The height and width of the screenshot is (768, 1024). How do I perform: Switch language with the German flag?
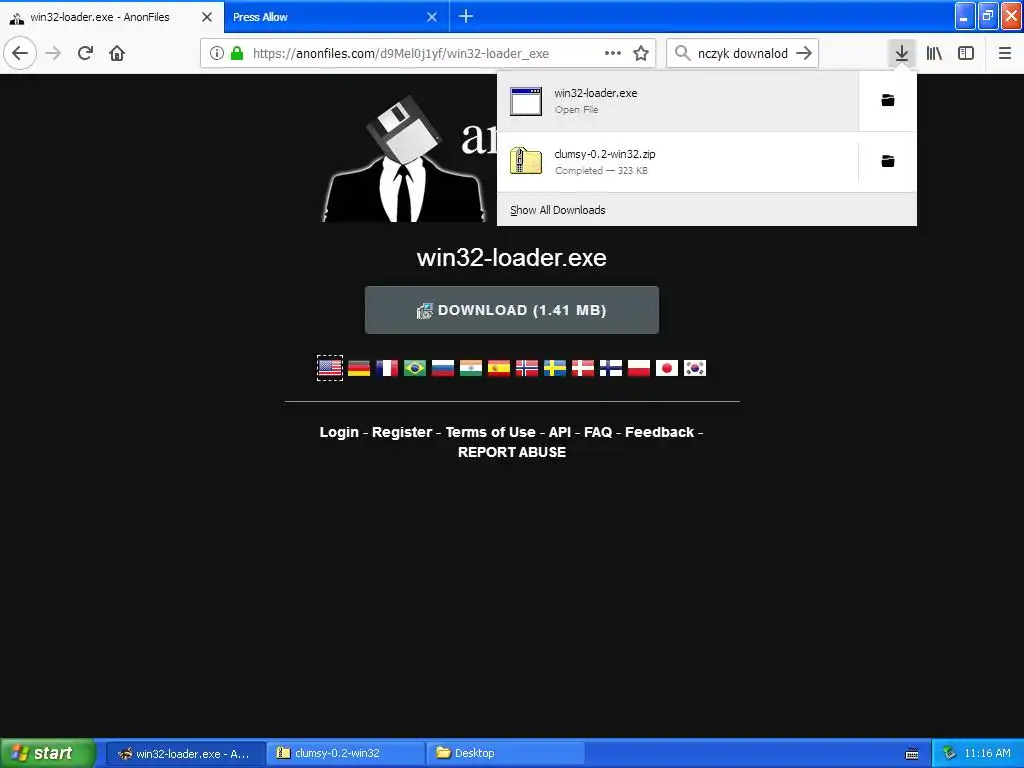pos(359,368)
